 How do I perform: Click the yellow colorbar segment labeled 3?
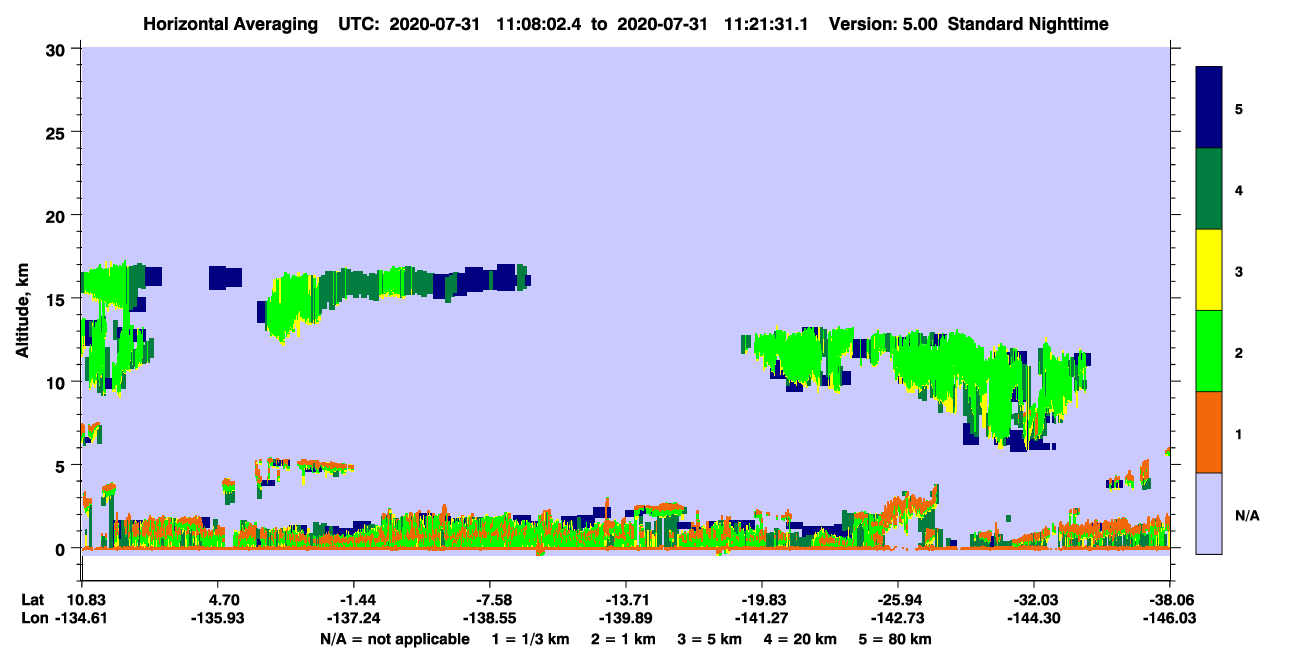pos(1209,269)
